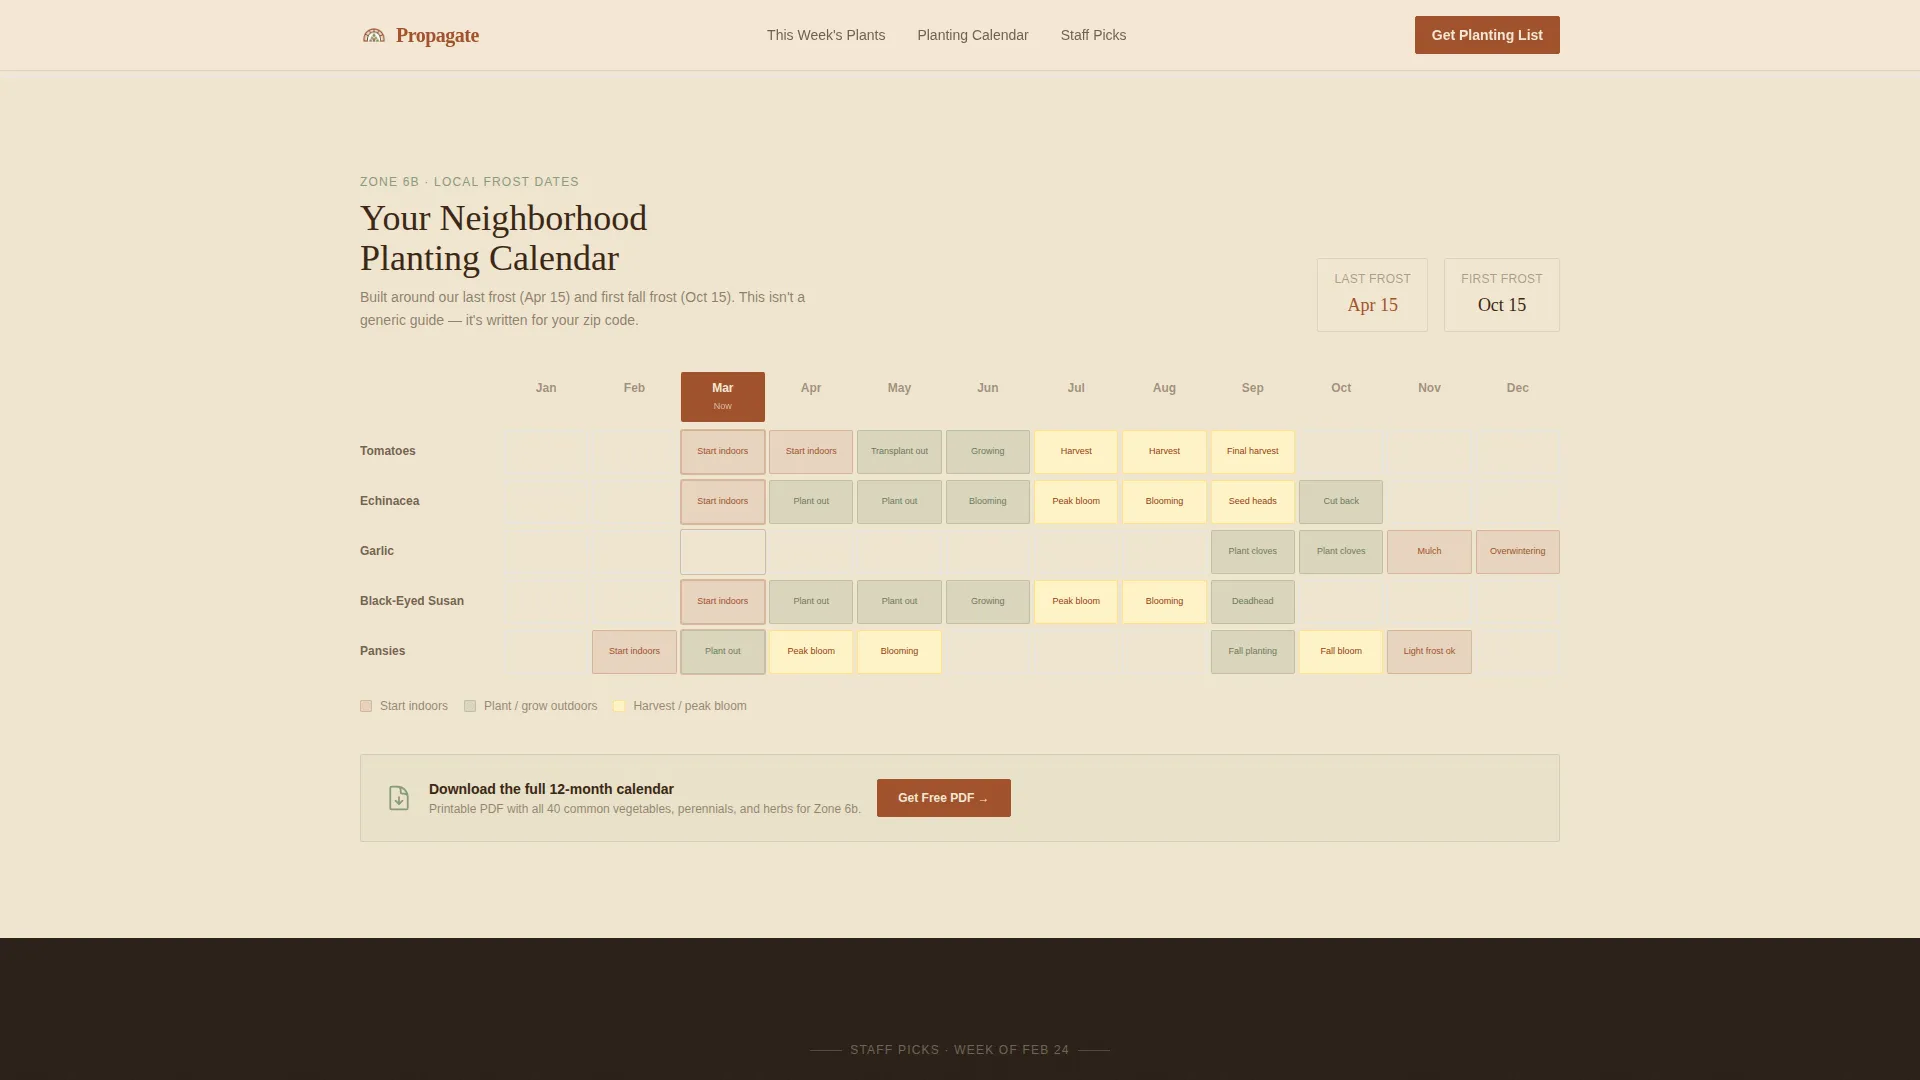This screenshot has height=1080, width=1920.
Task: Open This Week's Plants nav link
Action: click(x=826, y=35)
